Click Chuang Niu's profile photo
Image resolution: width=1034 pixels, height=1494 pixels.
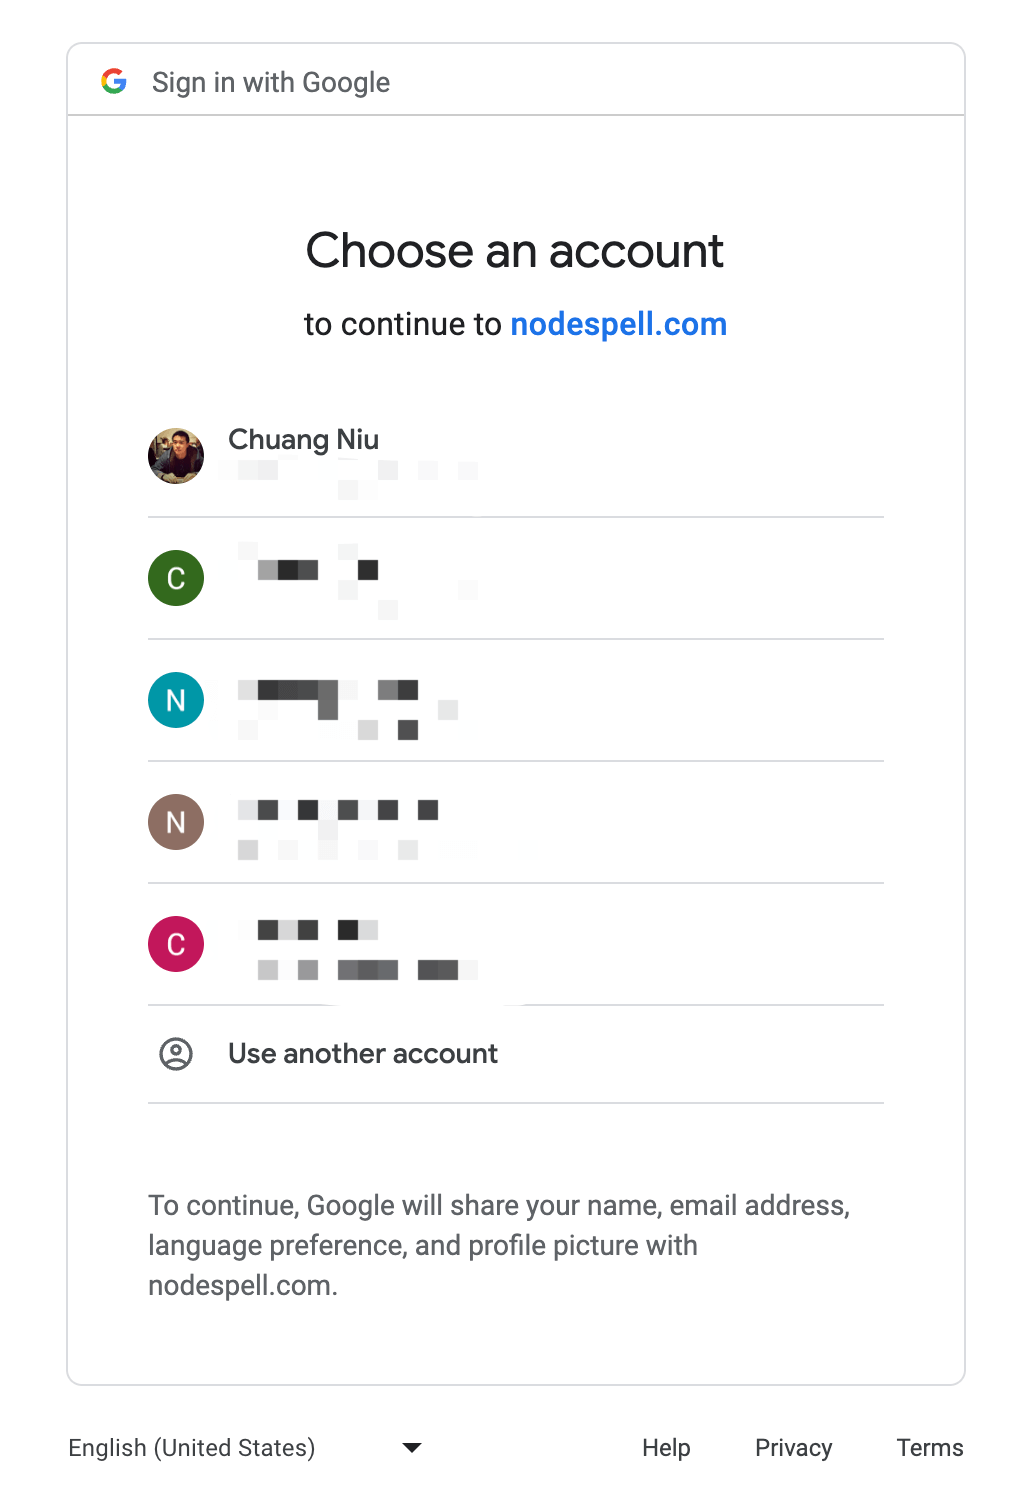pos(176,456)
